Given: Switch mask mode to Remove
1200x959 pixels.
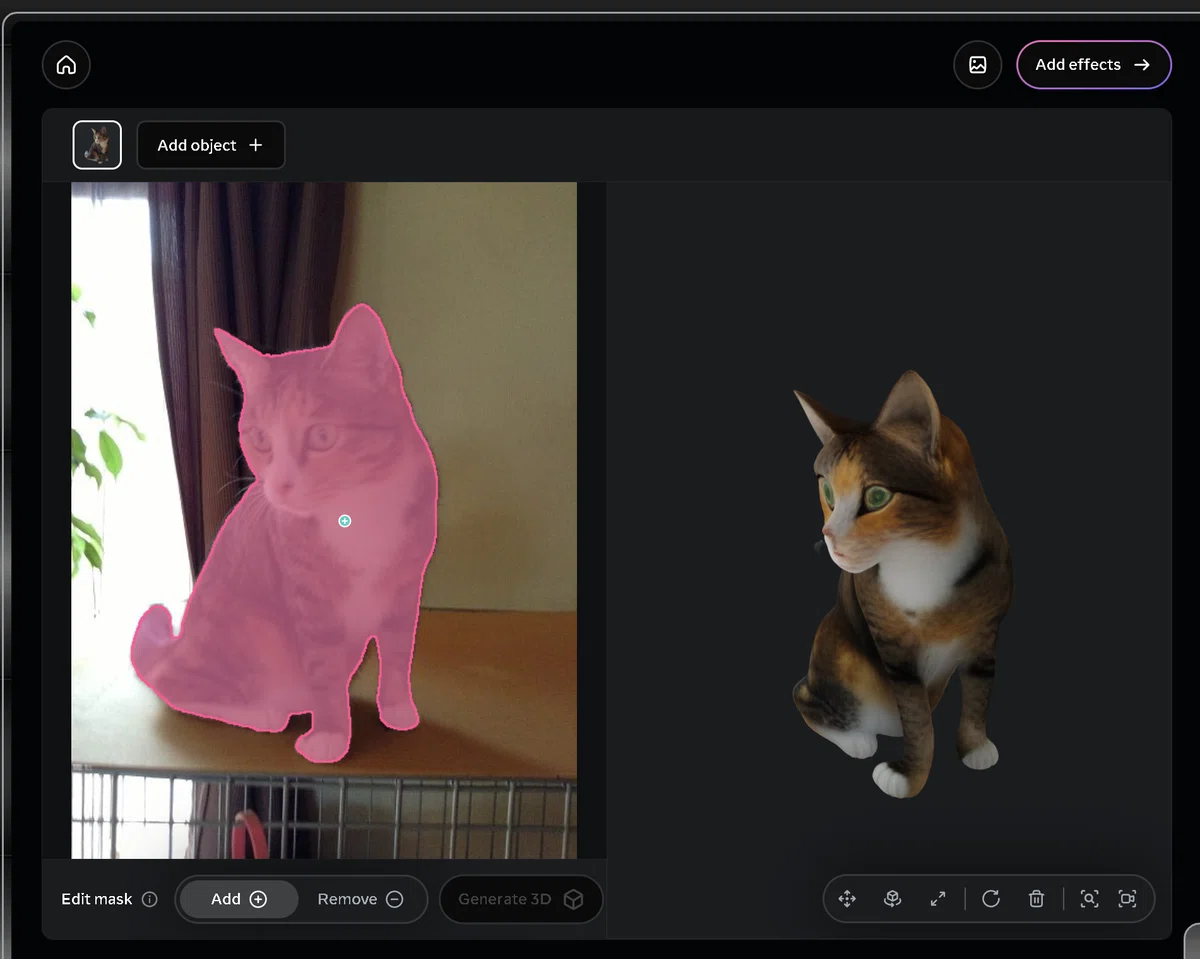Looking at the screenshot, I should (360, 899).
